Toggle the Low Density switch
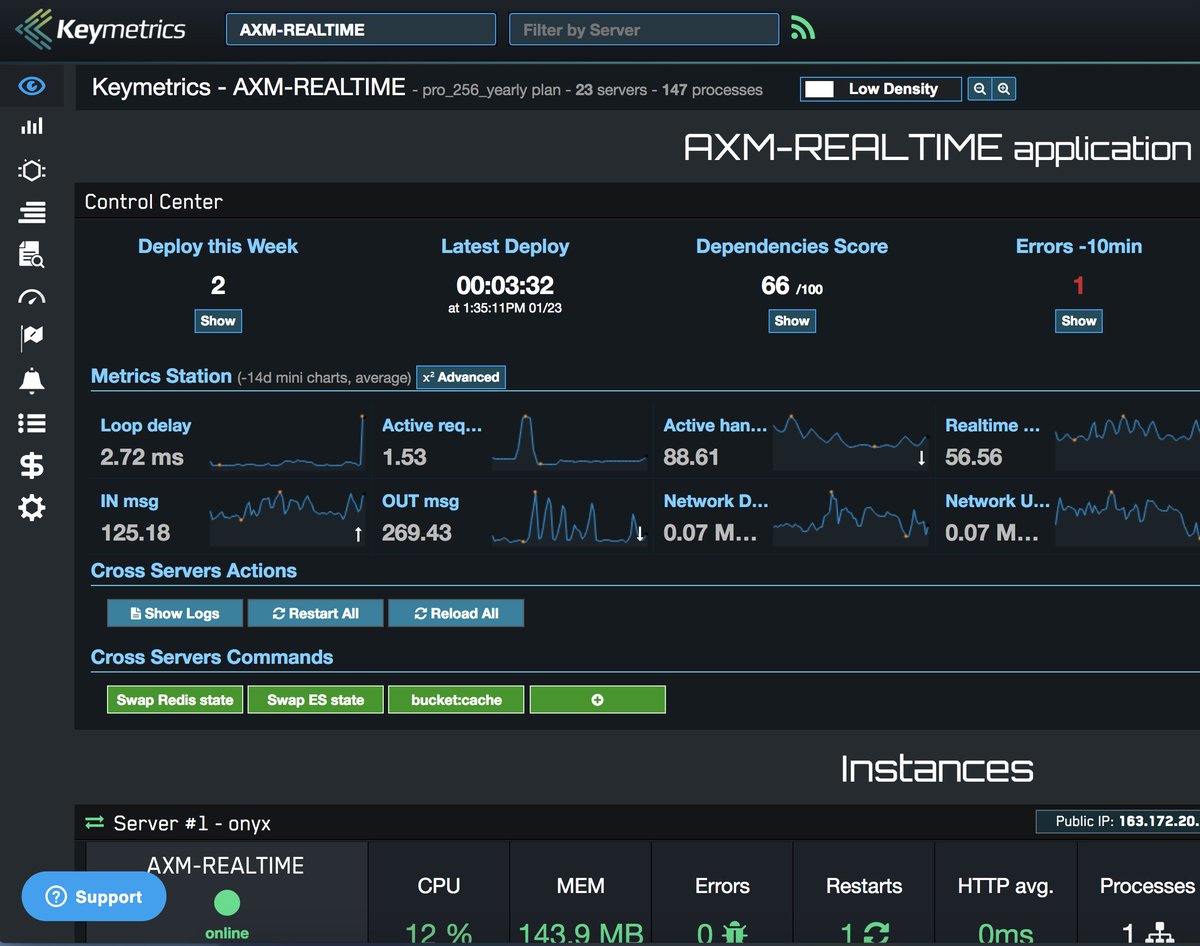The width and height of the screenshot is (1200, 946). tap(881, 89)
